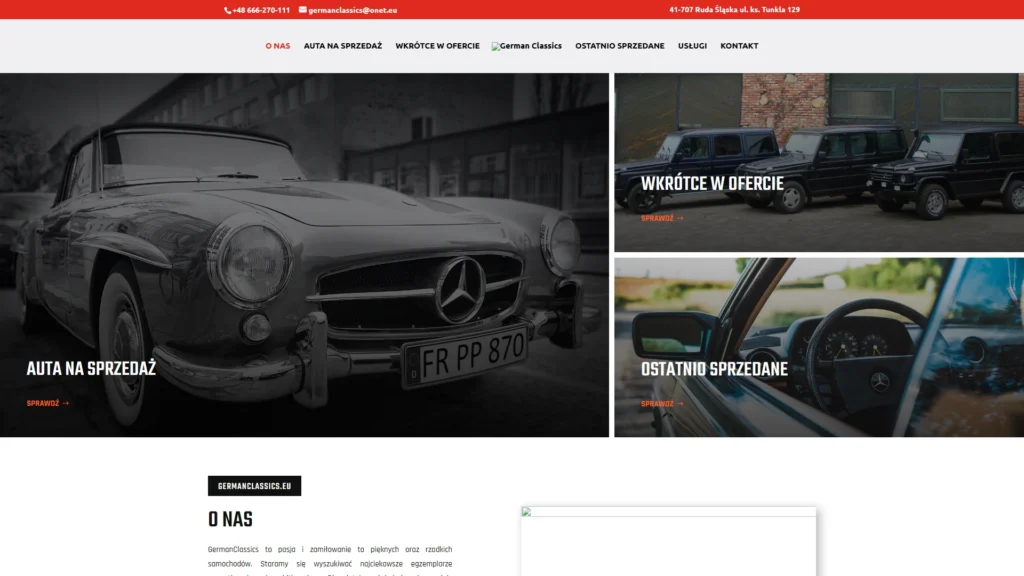Open the USŁUGI menu item
The image size is (1024, 576).
click(692, 46)
